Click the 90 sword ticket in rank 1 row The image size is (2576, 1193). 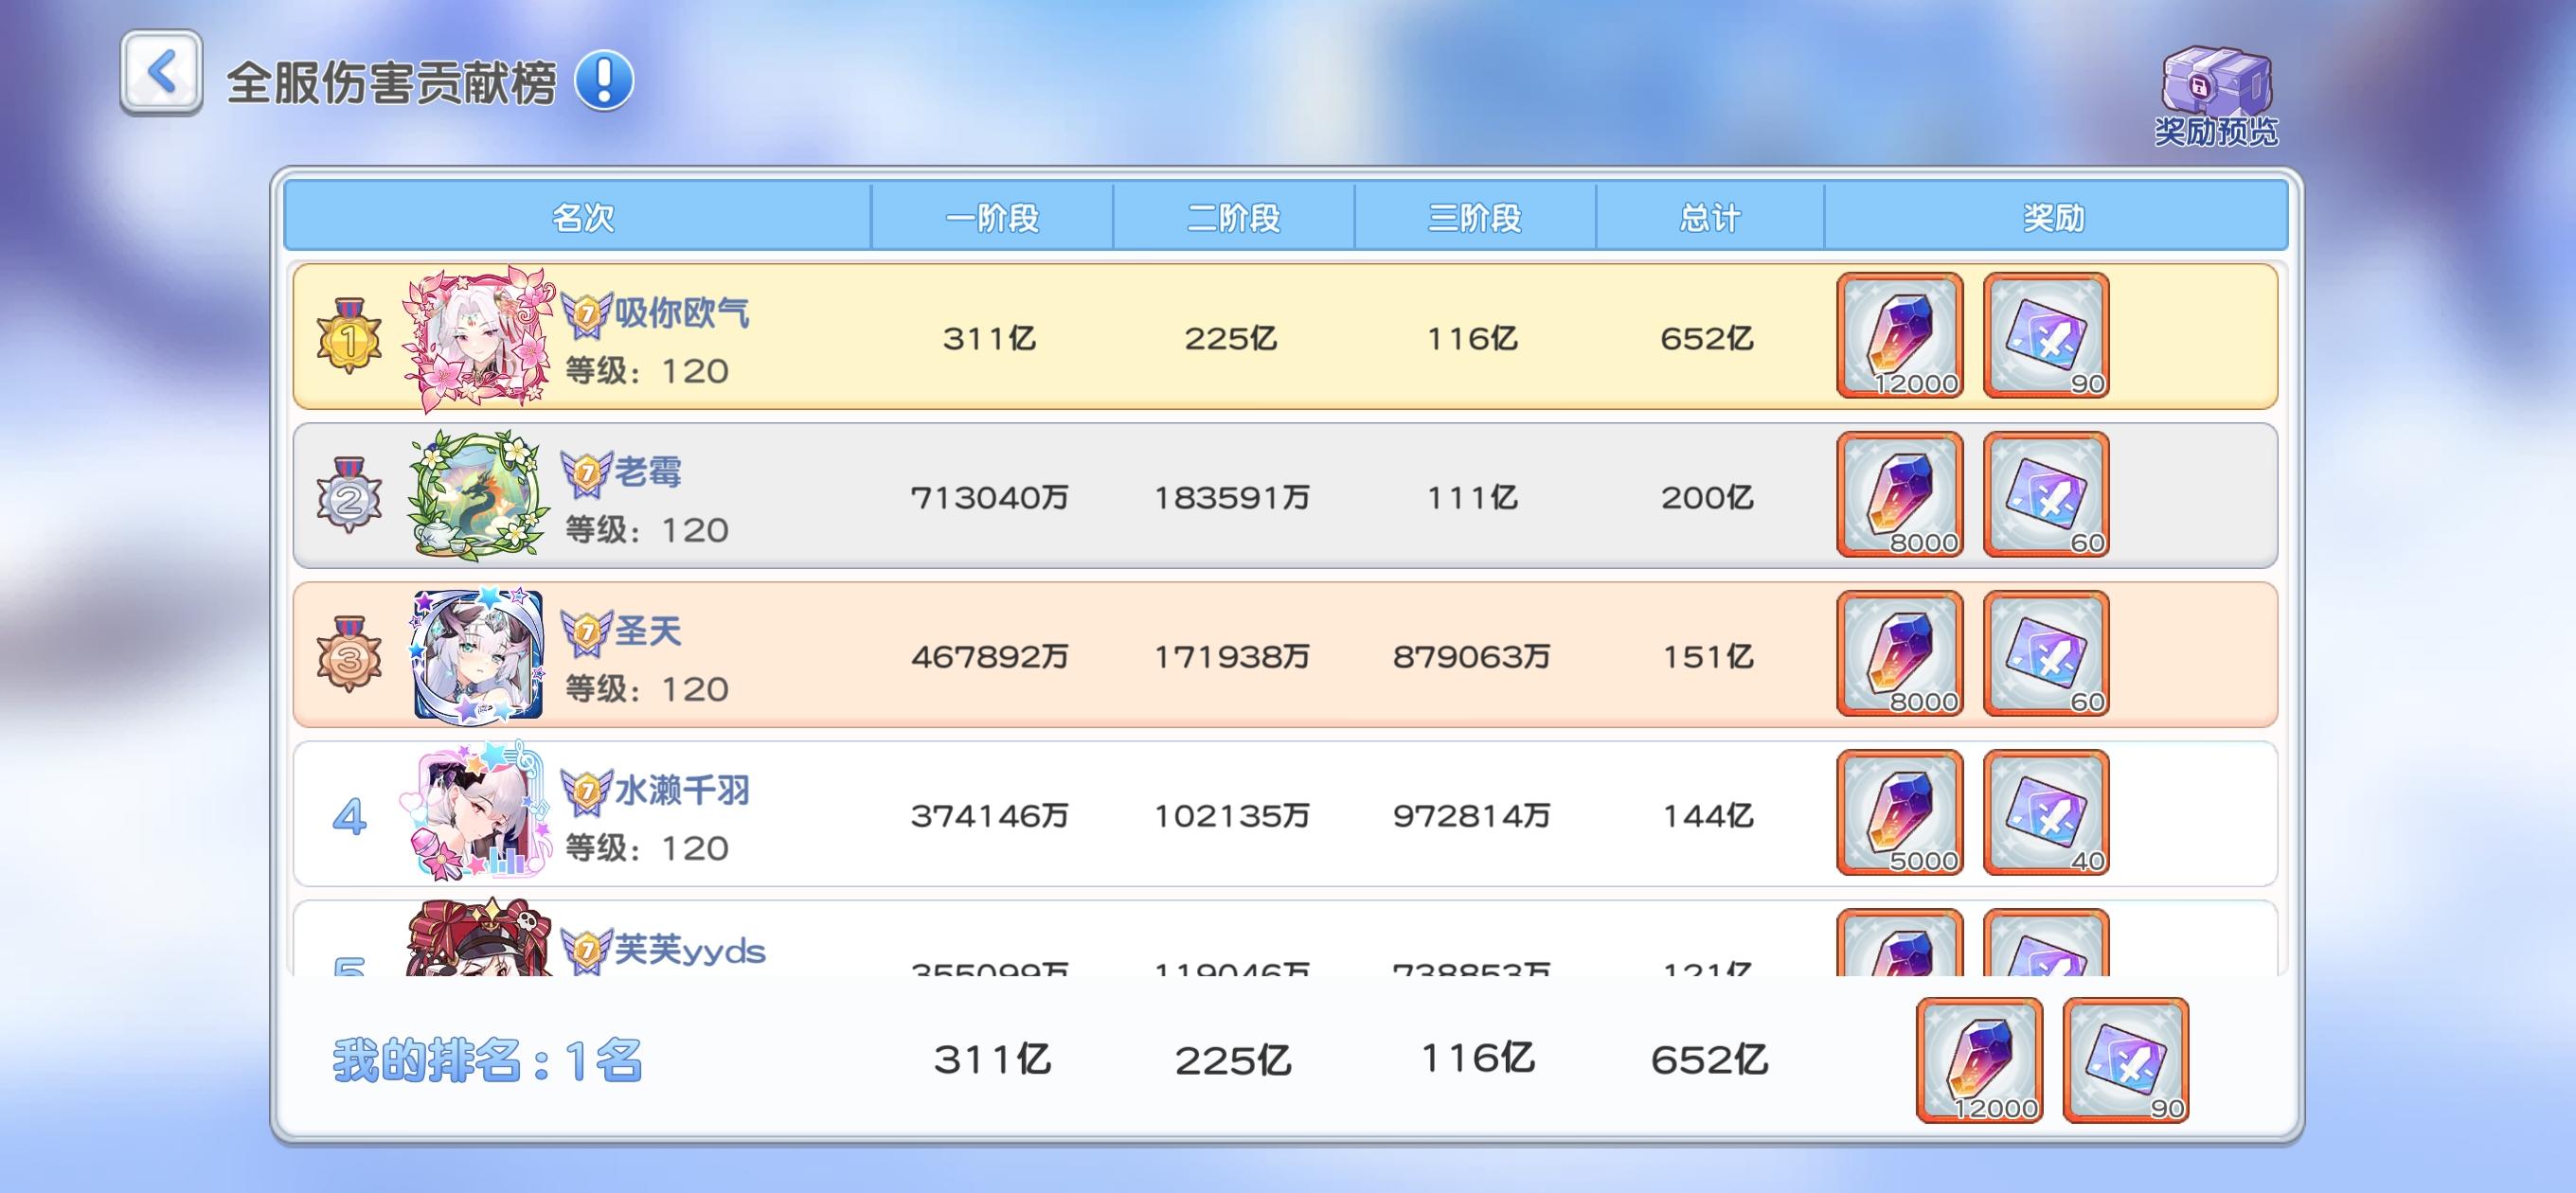(2046, 336)
